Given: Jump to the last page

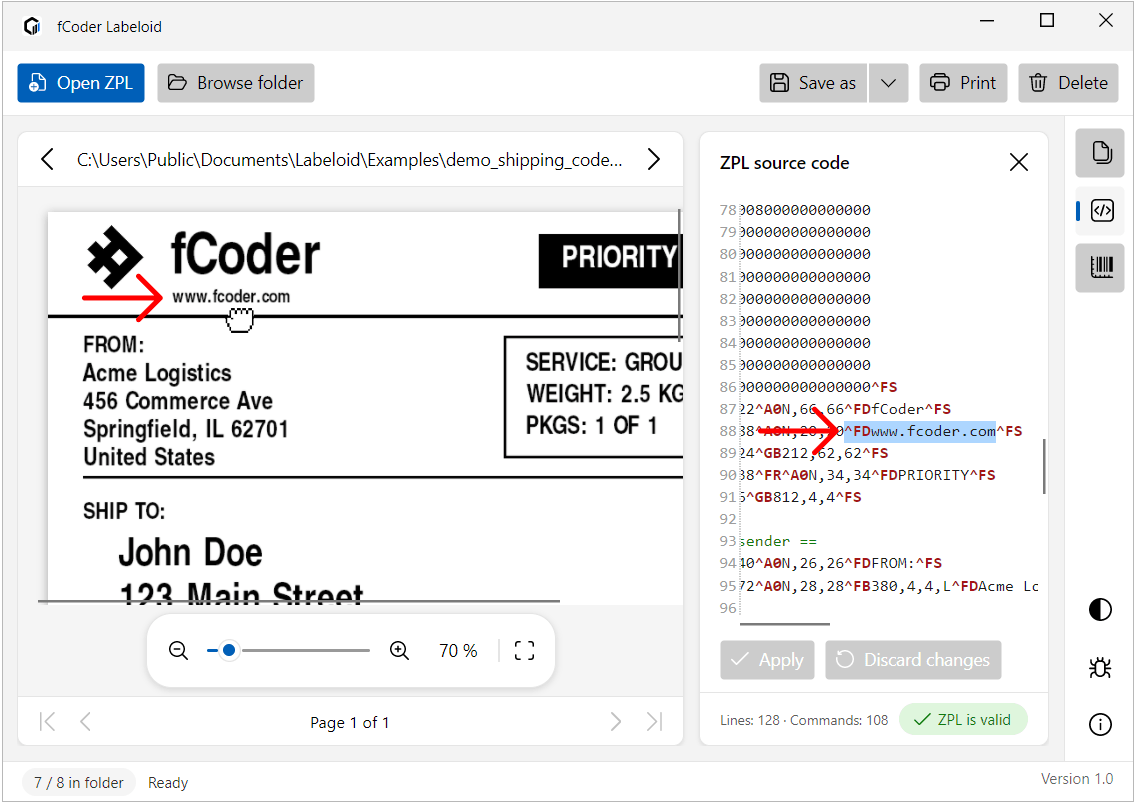Looking at the screenshot, I should tap(653, 722).
